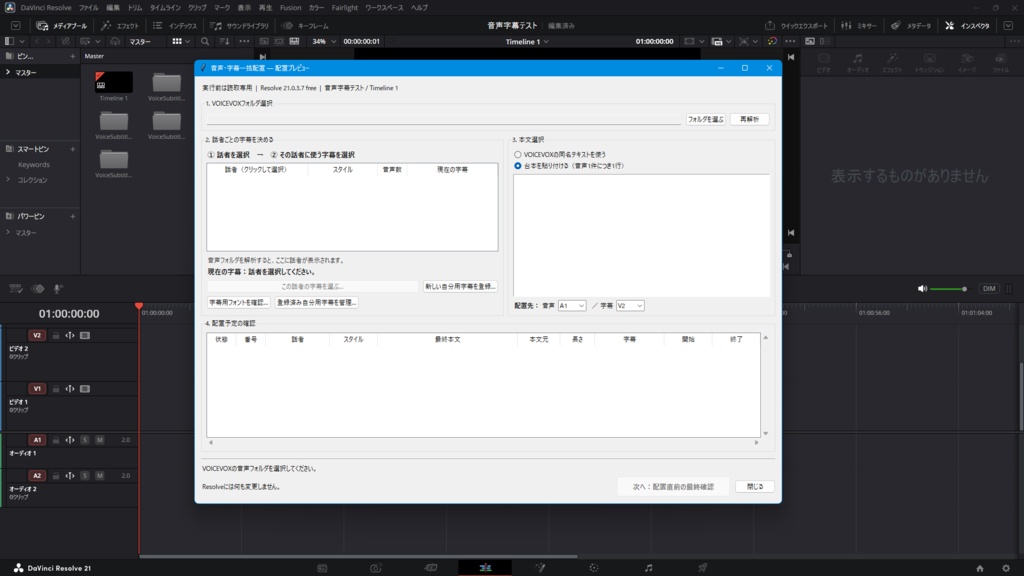Image resolution: width=1024 pixels, height=576 pixels.
Task: Open the Fairlight page music note icon
Action: click(648, 568)
